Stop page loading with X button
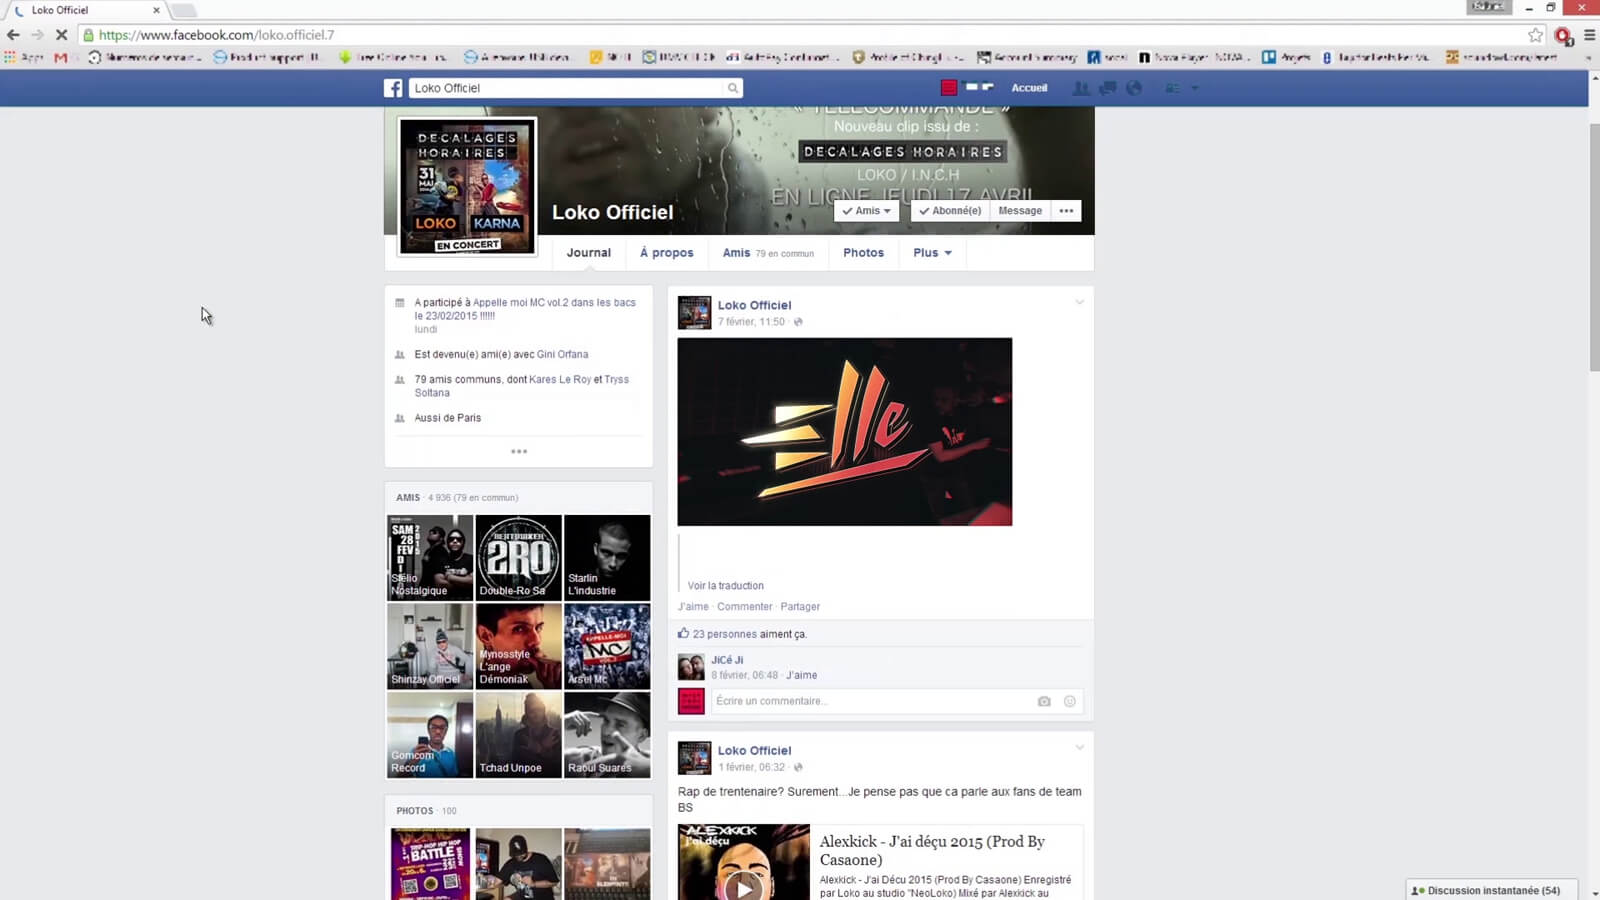This screenshot has width=1600, height=900. point(61,35)
